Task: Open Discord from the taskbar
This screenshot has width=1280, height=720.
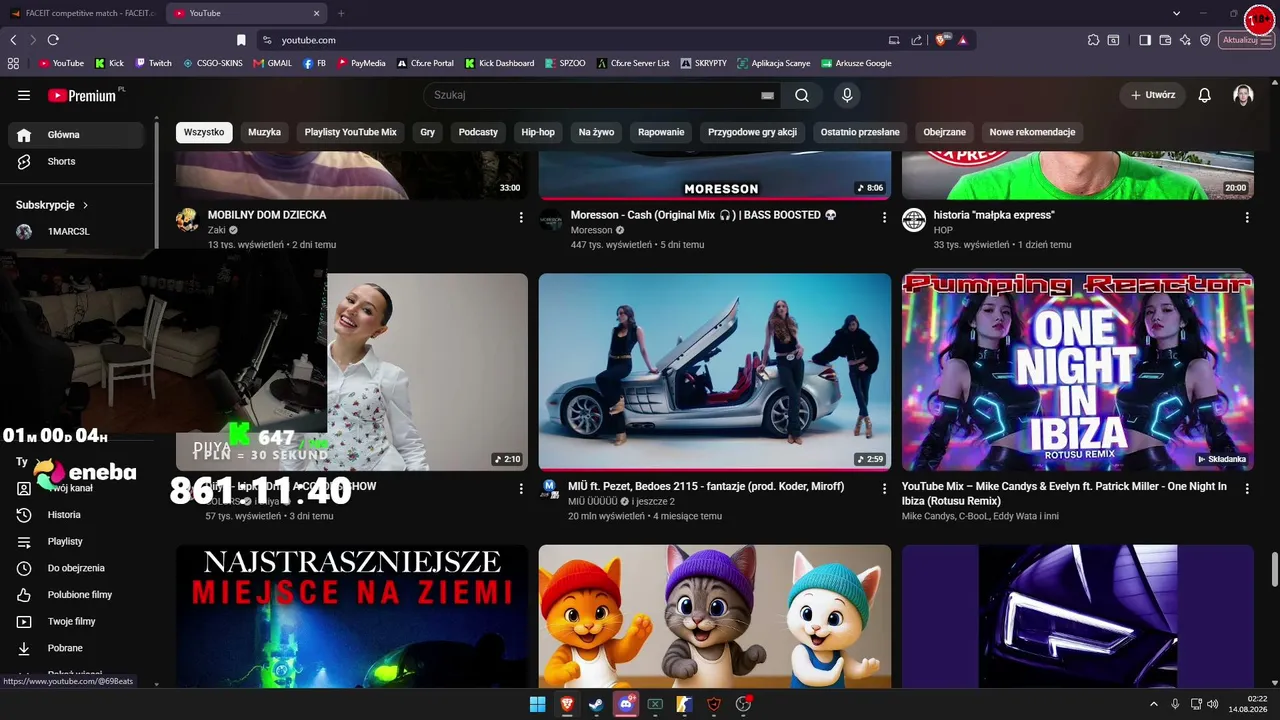Action: click(626, 704)
